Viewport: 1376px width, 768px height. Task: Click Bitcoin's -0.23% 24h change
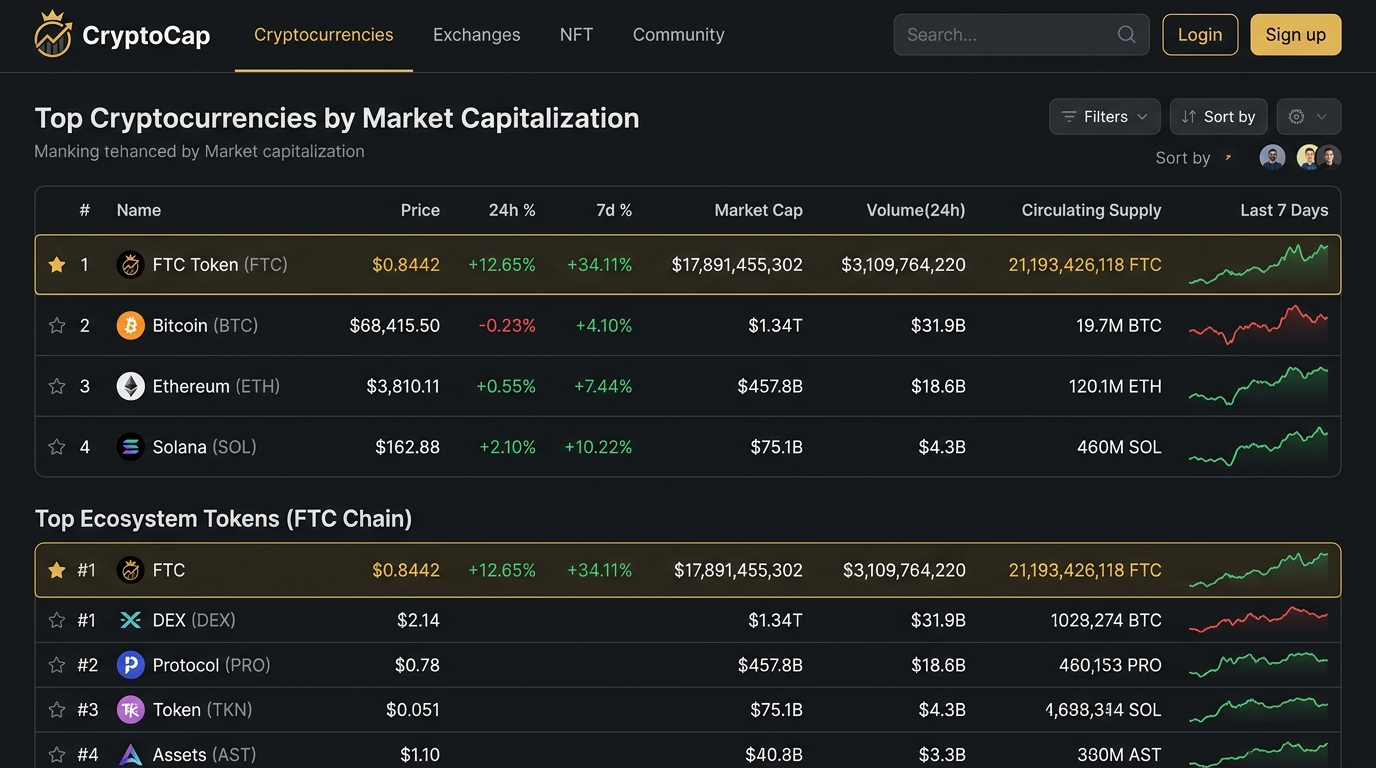tap(507, 325)
